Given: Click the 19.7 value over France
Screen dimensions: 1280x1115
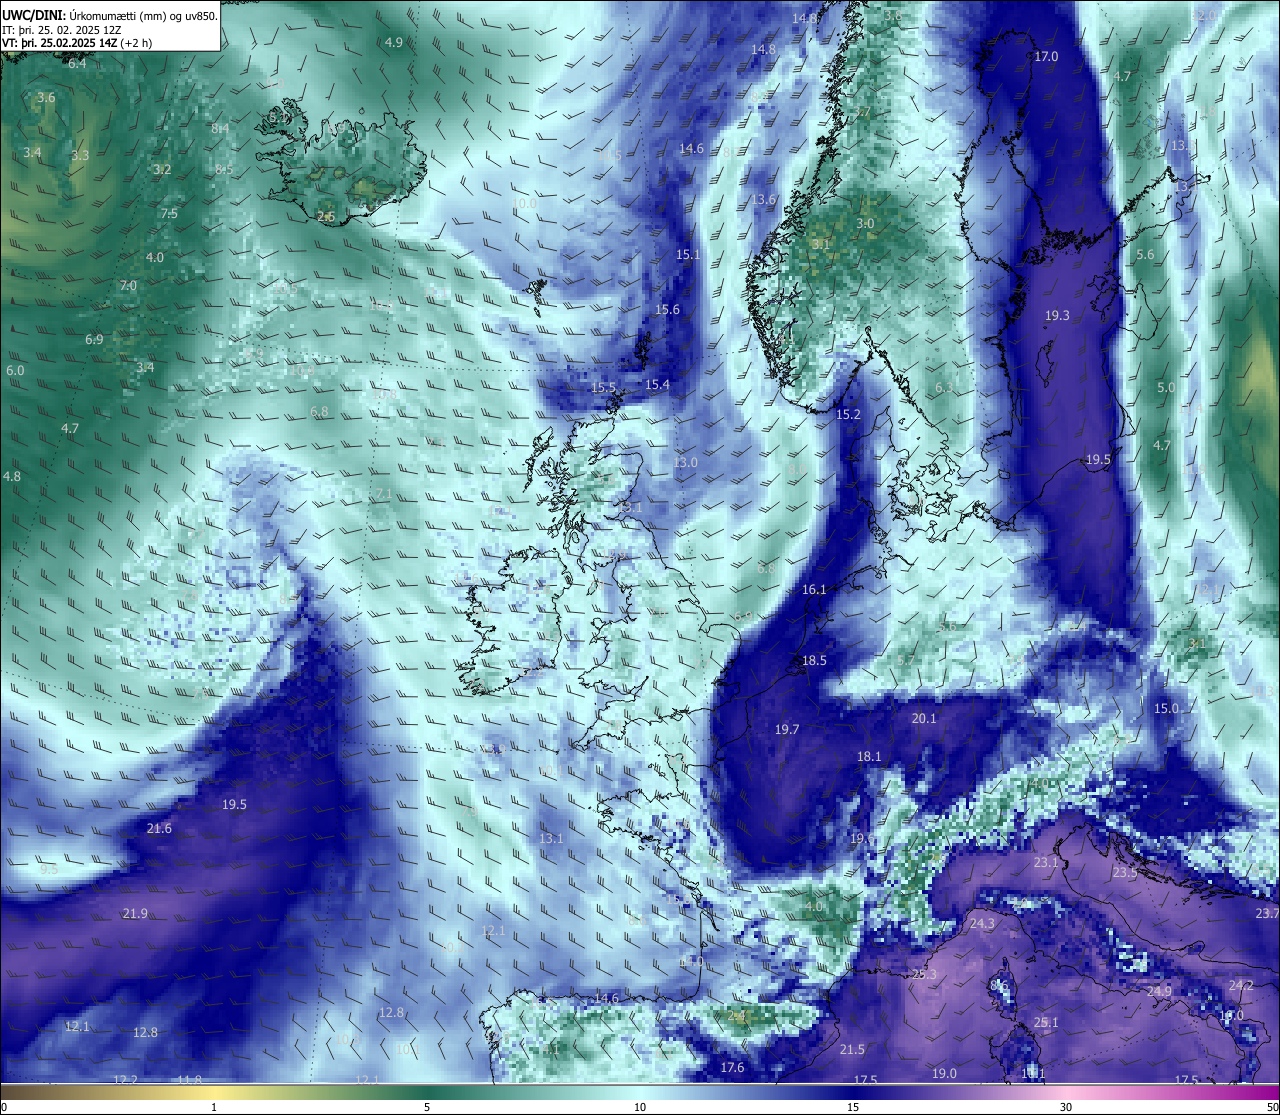Looking at the screenshot, I should [787, 729].
